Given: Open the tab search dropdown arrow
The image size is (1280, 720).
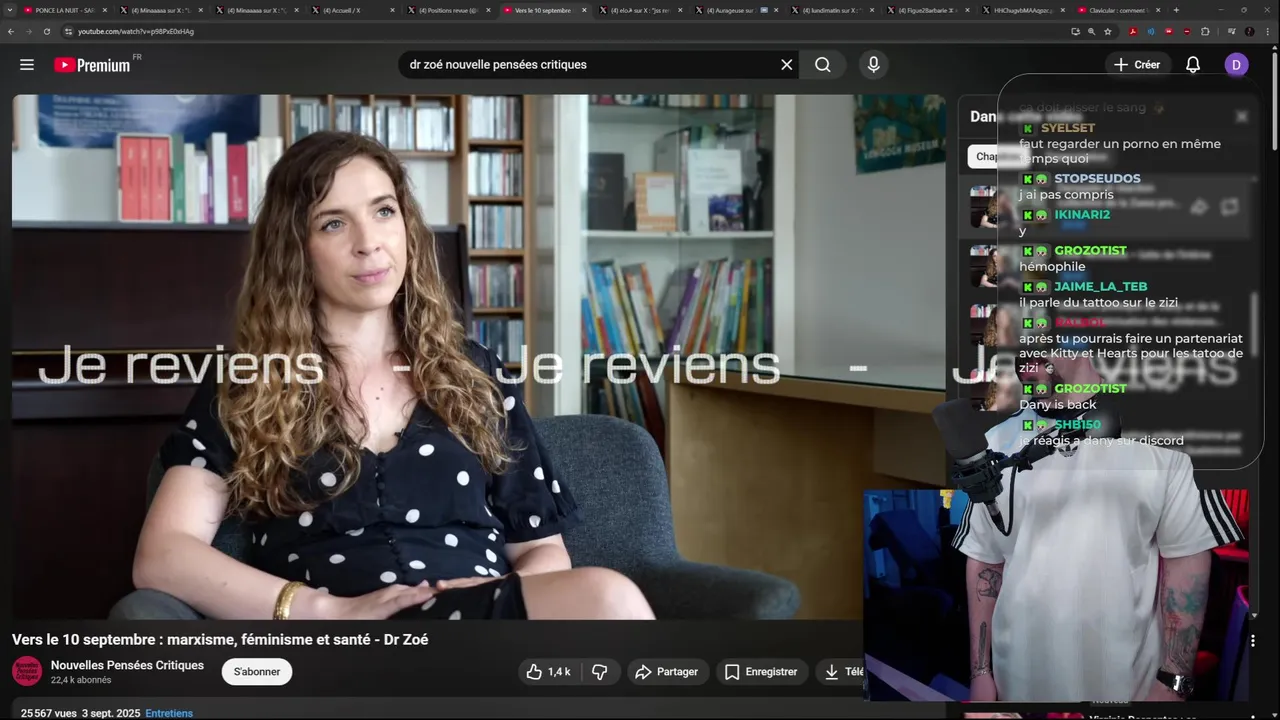Looking at the screenshot, I should click(x=8, y=10).
